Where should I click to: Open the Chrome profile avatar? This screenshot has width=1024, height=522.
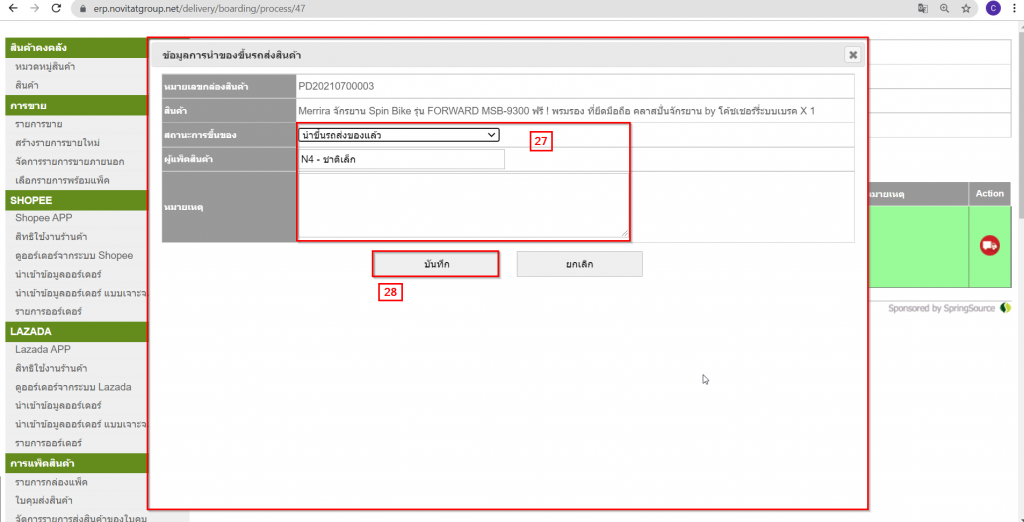(x=992, y=8)
